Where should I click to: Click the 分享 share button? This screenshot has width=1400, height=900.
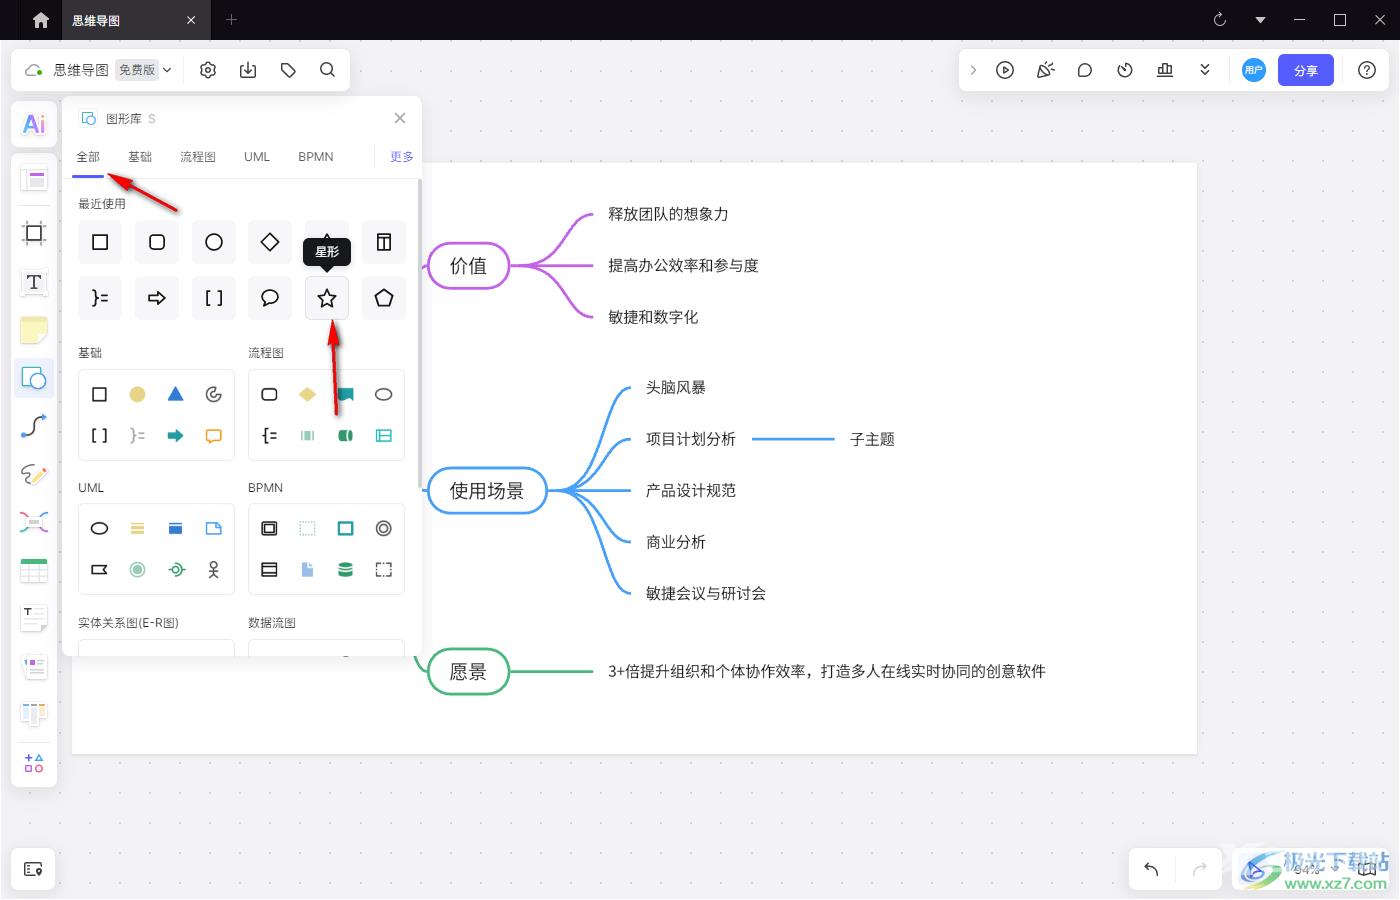(x=1306, y=70)
